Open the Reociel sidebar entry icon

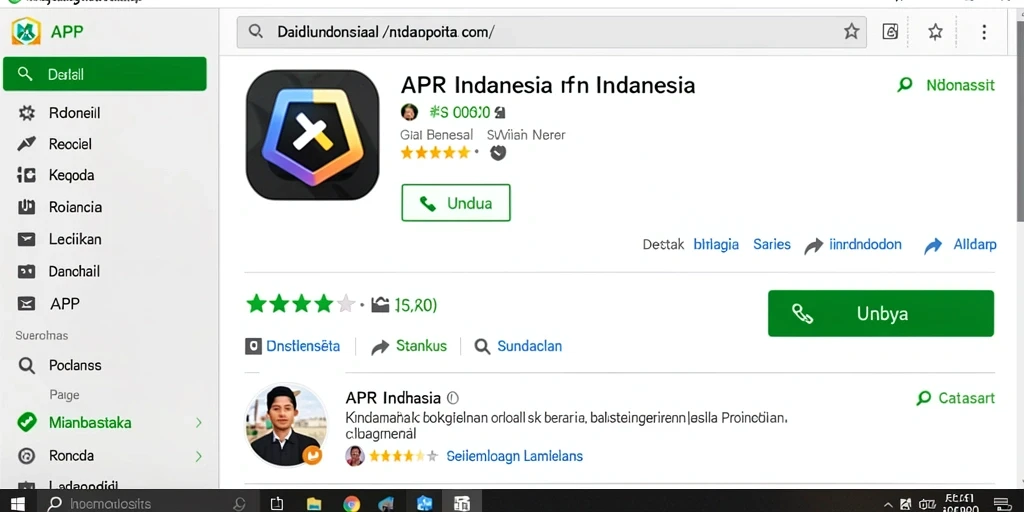click(x=27, y=144)
